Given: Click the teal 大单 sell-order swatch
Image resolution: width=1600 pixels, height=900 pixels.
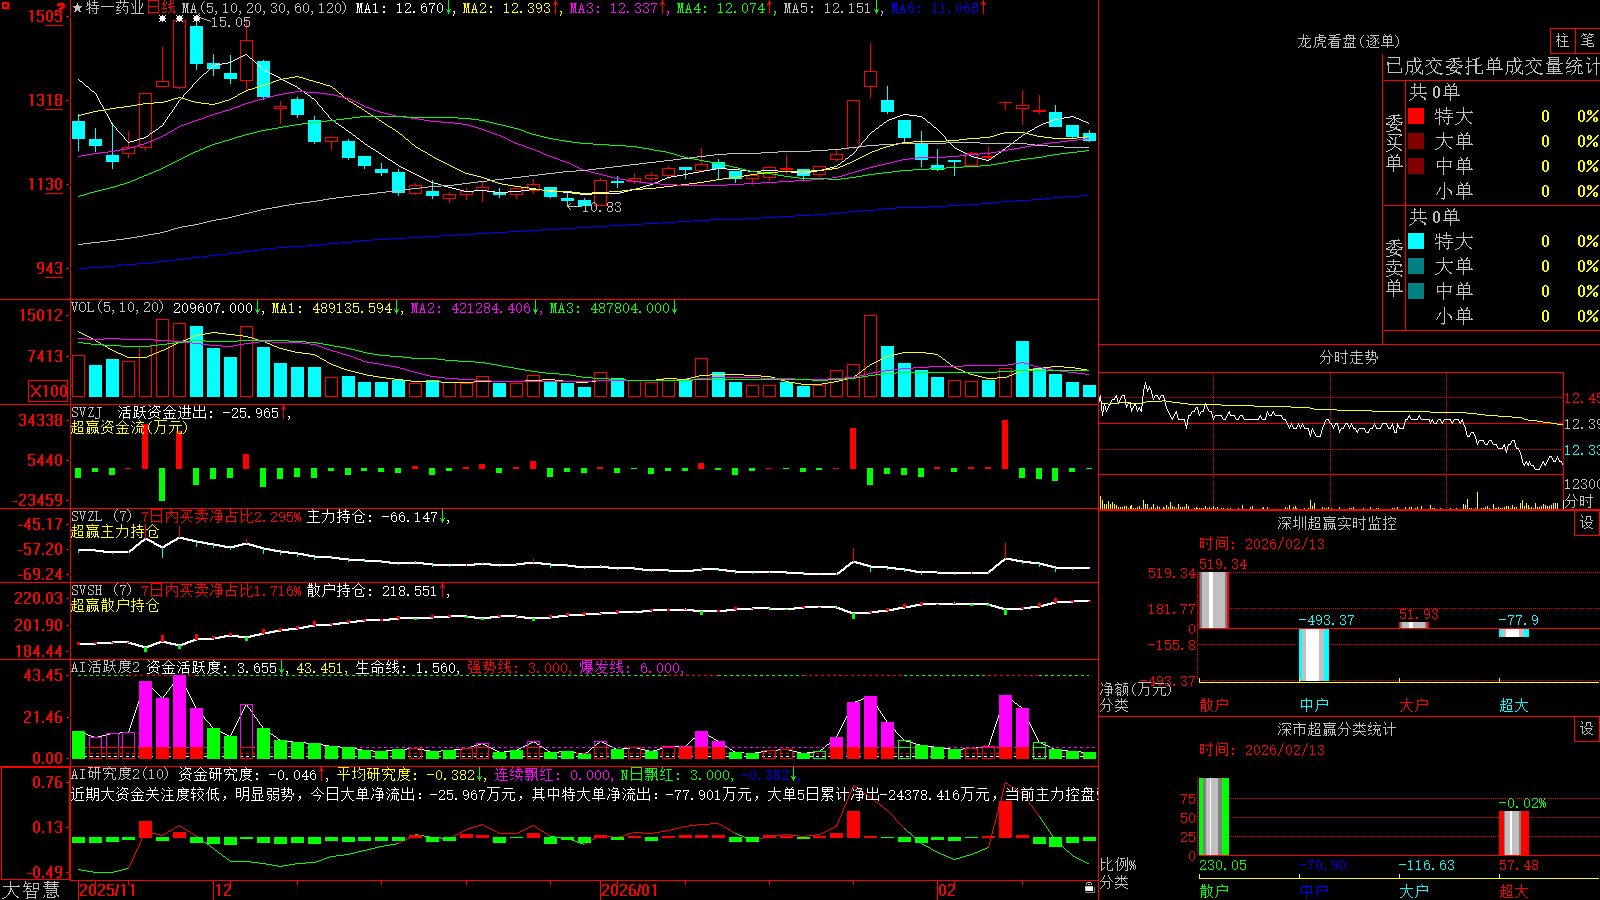Looking at the screenshot, I should click(1416, 266).
